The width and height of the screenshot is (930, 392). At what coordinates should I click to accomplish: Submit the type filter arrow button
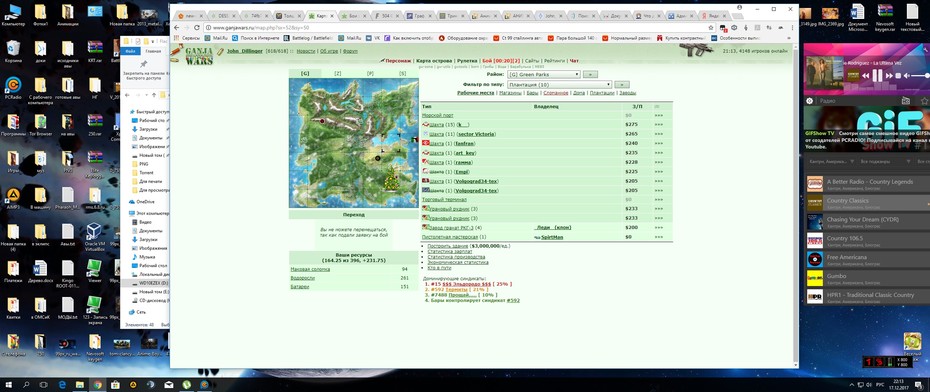tap(621, 85)
